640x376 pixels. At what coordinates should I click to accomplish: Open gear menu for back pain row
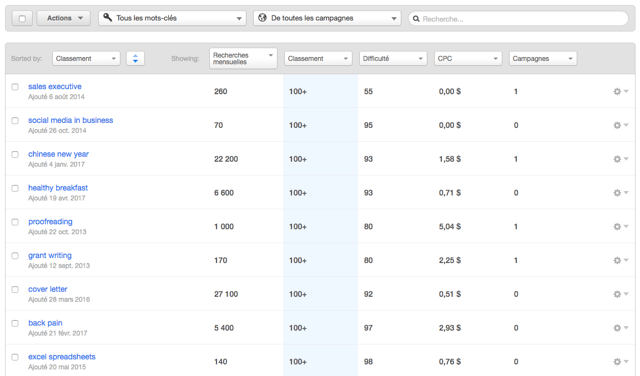[620, 328]
